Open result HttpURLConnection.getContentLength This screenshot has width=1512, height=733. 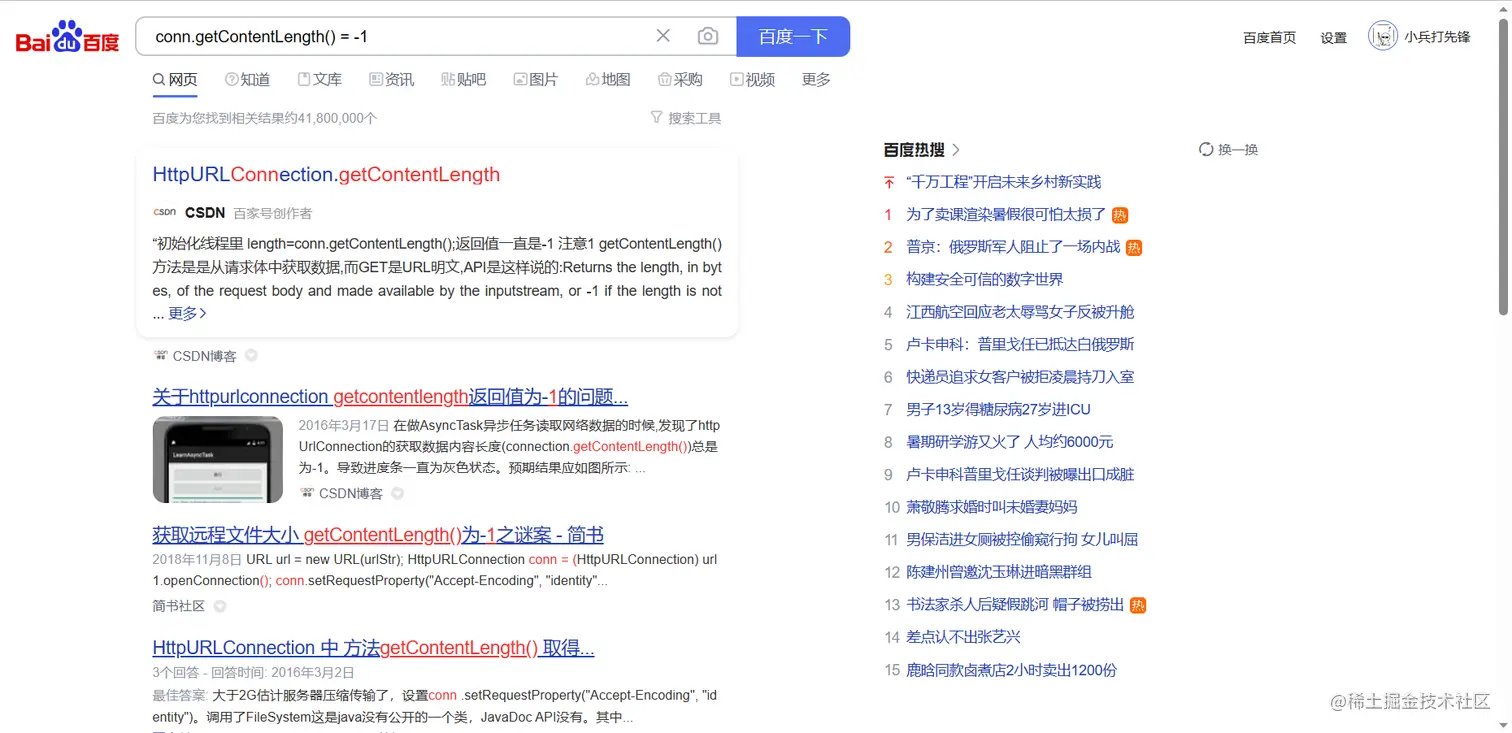(326, 175)
